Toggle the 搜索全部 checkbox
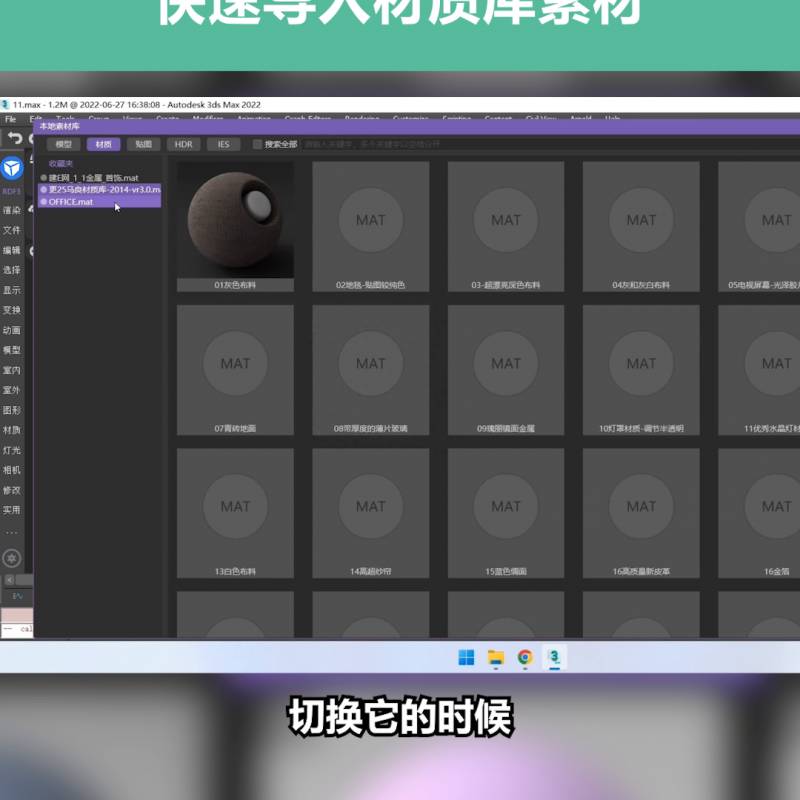The width and height of the screenshot is (800, 800). 258,144
